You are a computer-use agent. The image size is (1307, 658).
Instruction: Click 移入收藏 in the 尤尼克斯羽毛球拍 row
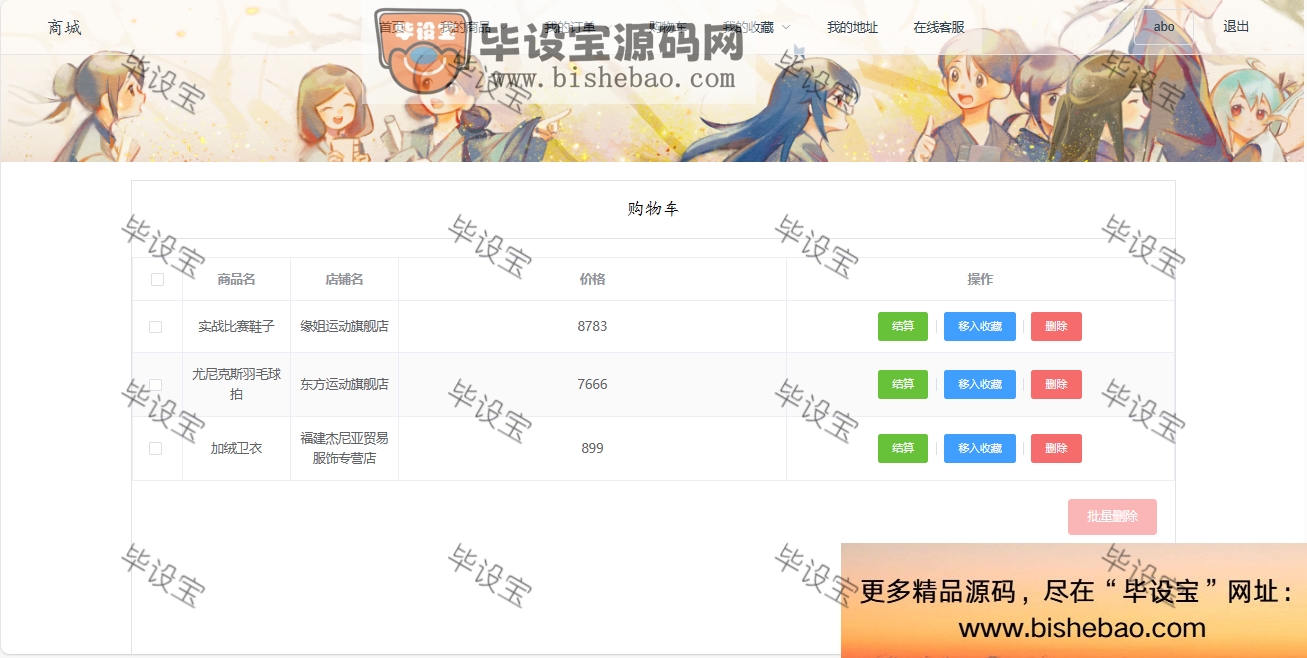click(x=980, y=384)
